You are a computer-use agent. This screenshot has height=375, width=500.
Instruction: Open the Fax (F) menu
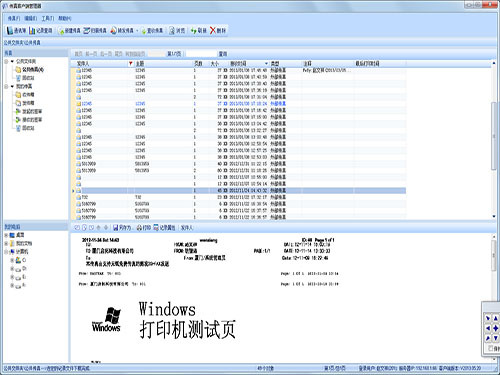click(x=14, y=18)
